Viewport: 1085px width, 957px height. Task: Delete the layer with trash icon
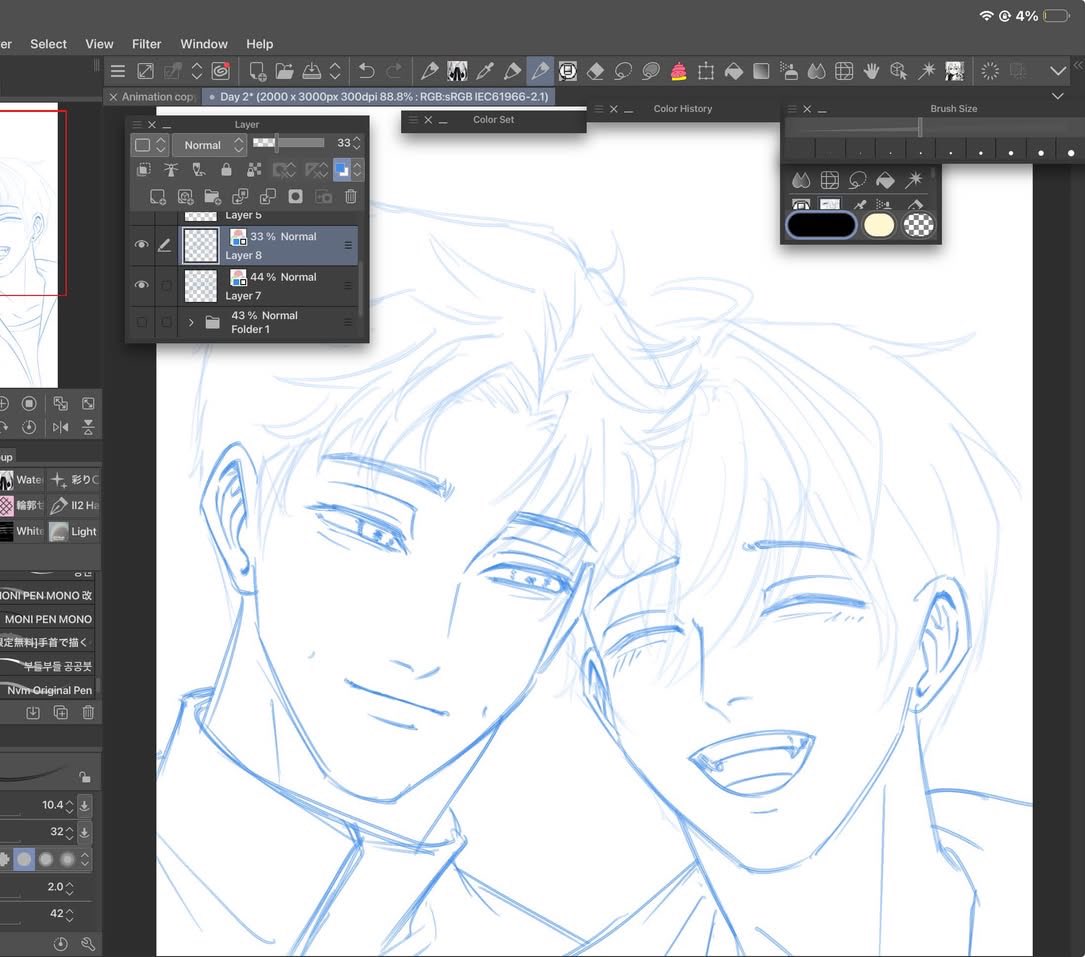[x=351, y=197]
